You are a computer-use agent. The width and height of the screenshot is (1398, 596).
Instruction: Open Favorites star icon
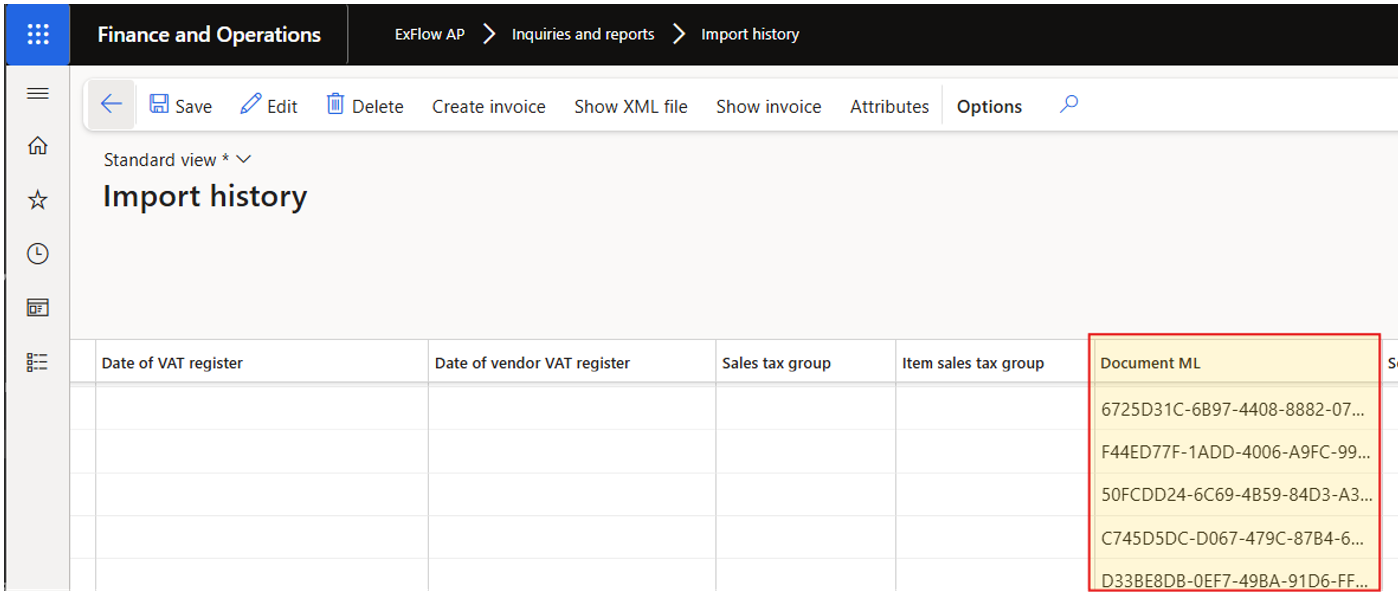(37, 200)
